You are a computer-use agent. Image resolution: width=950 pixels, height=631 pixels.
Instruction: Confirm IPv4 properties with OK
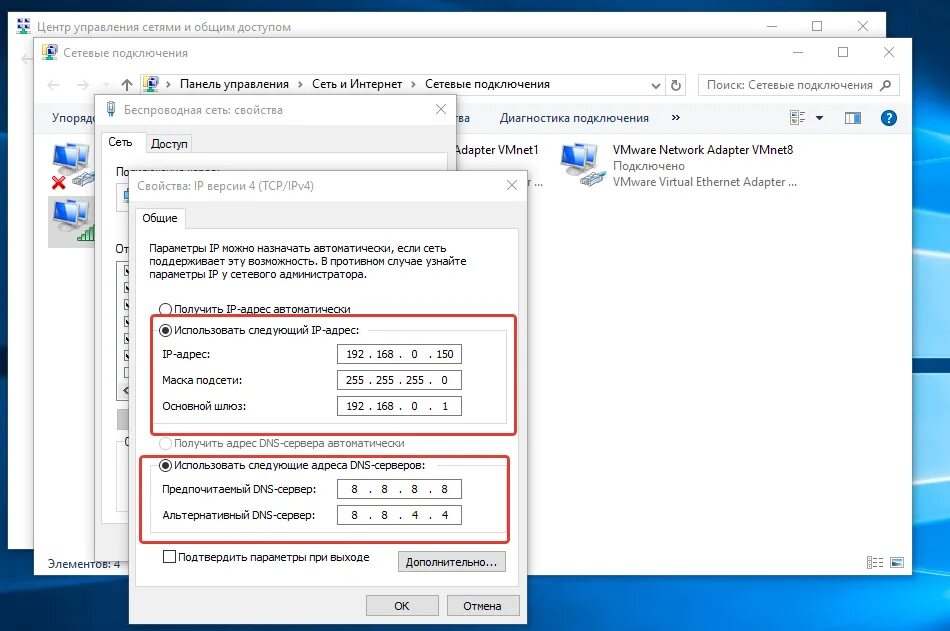(x=402, y=606)
